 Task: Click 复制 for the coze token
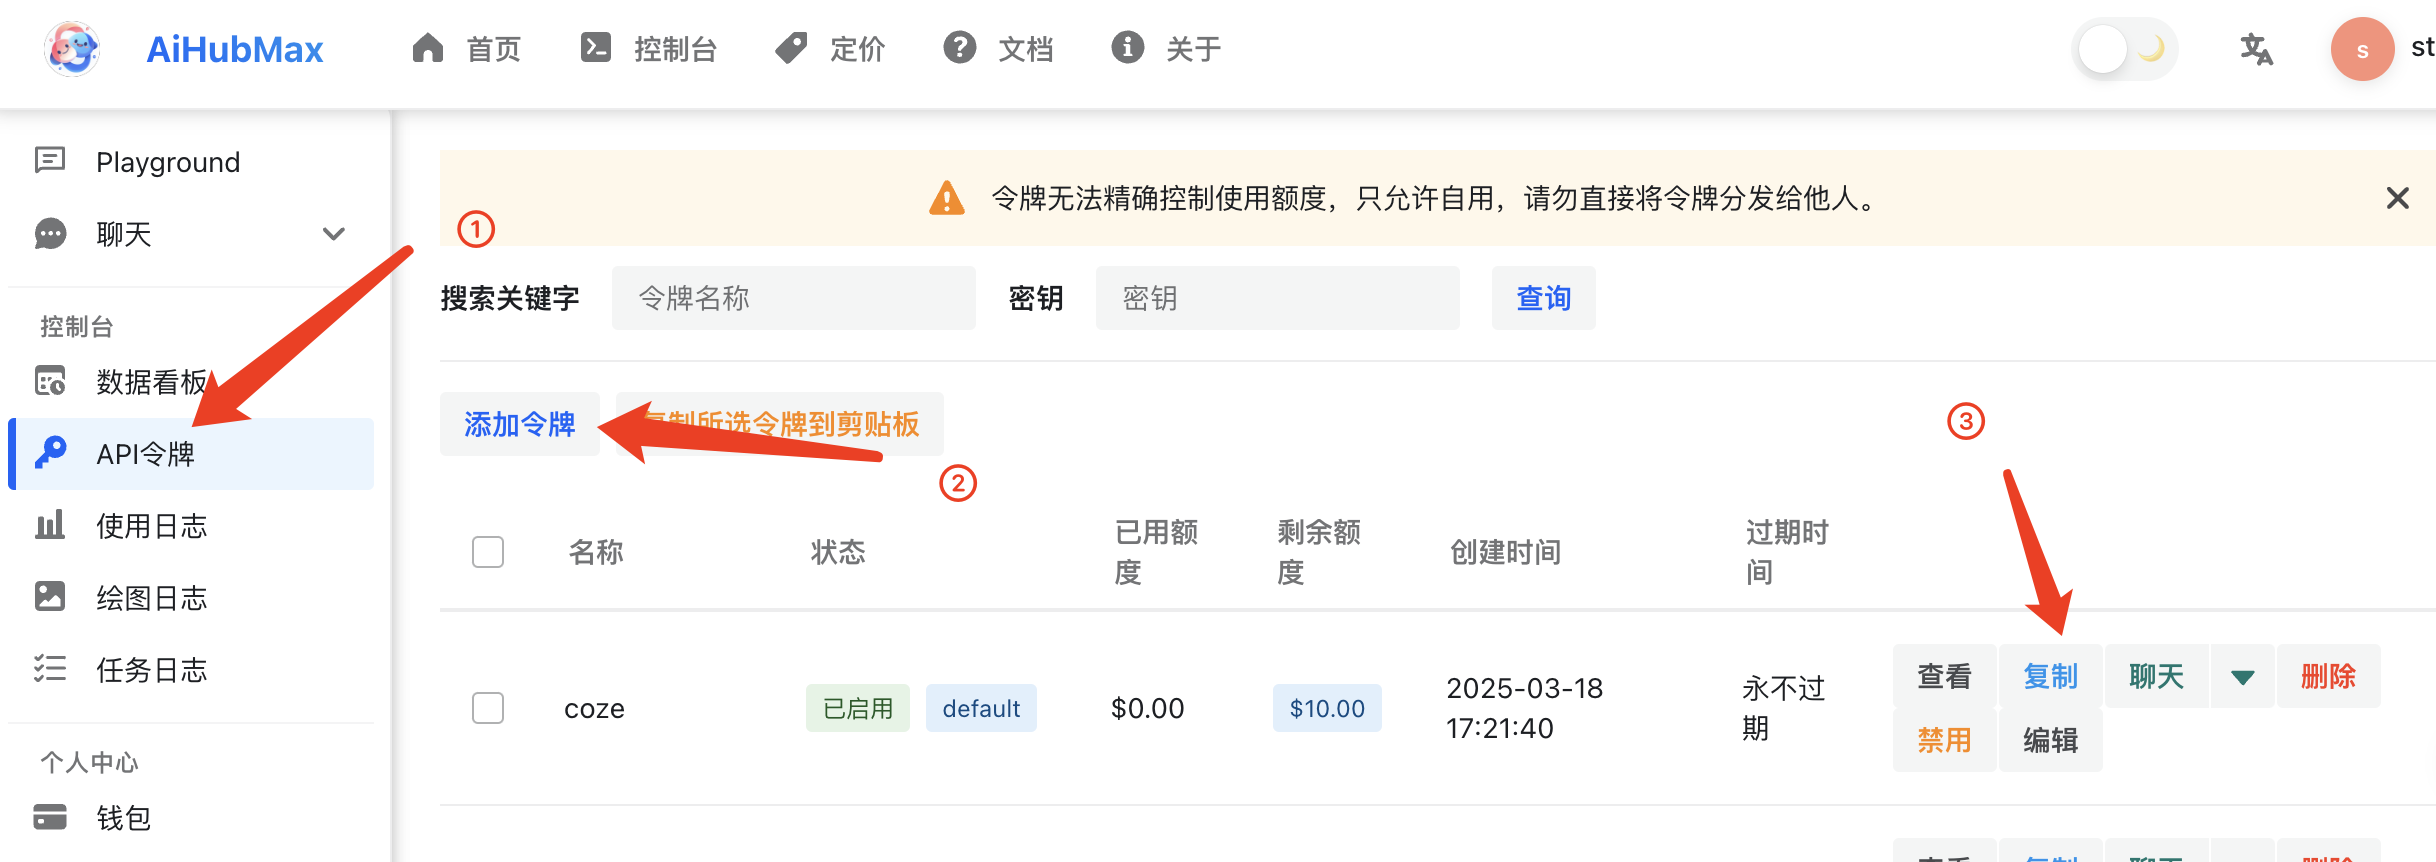[x=2050, y=677]
